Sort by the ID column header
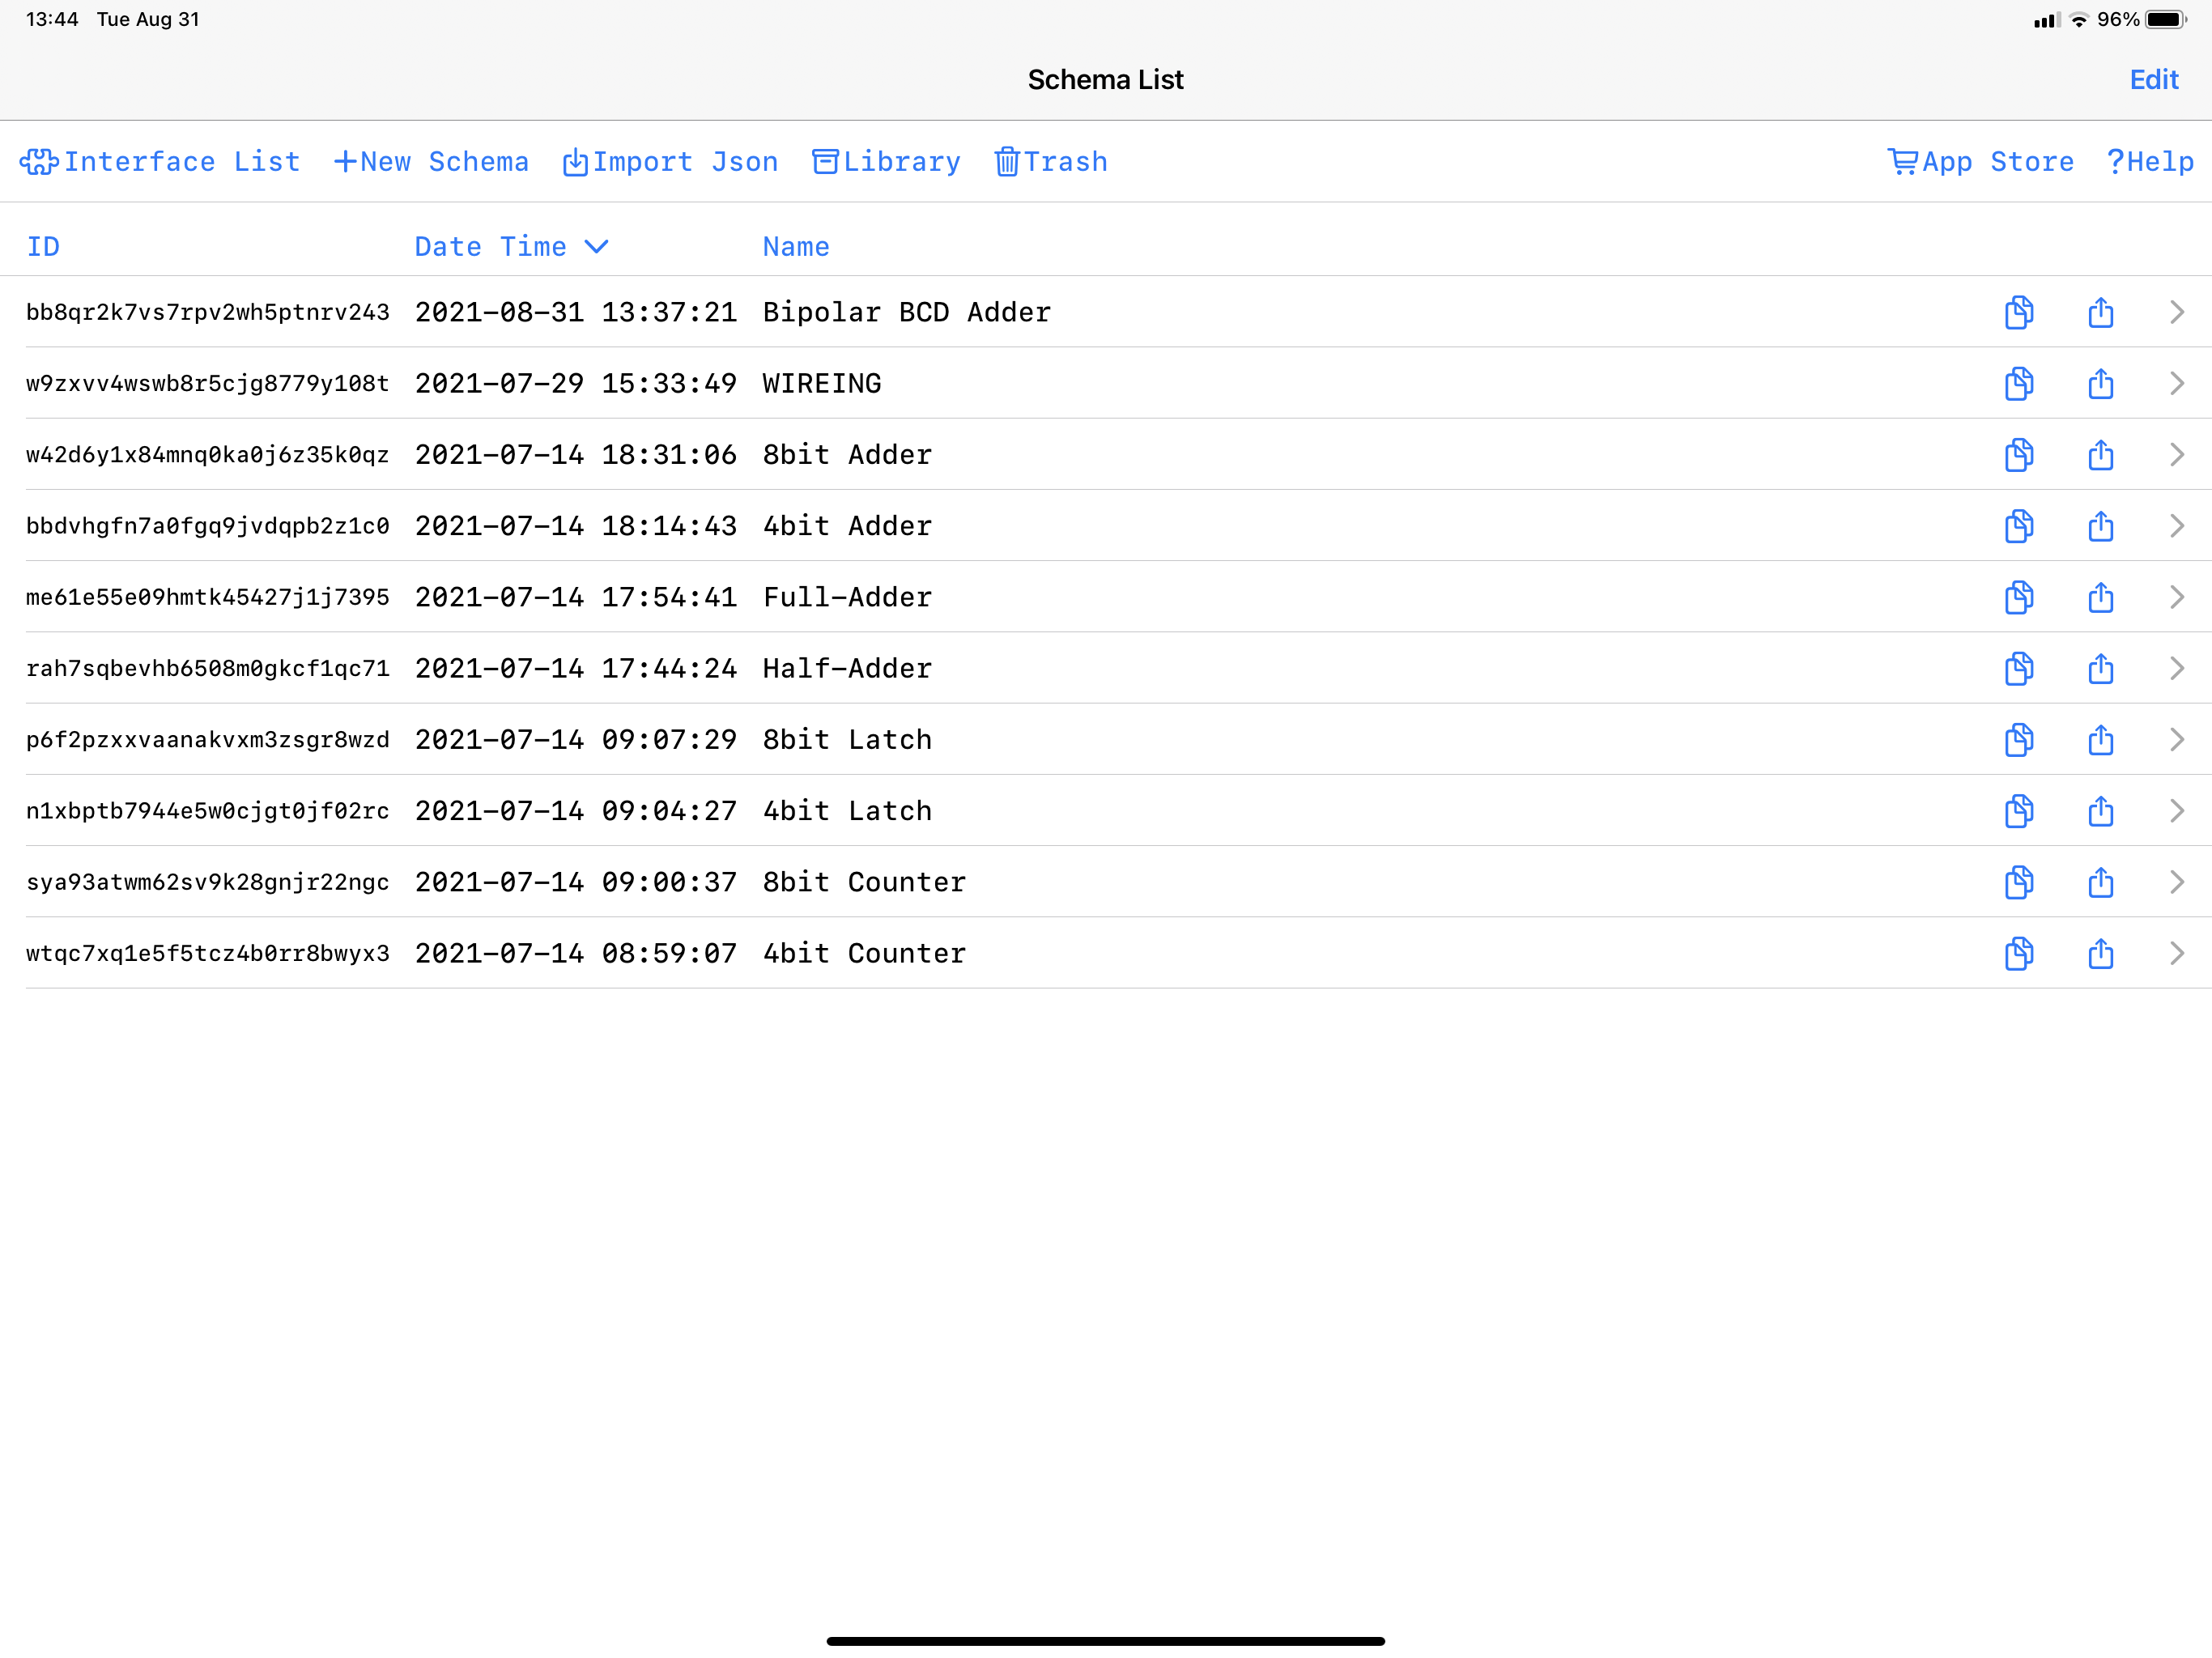Viewport: 2212px width, 1658px height. 43,247
